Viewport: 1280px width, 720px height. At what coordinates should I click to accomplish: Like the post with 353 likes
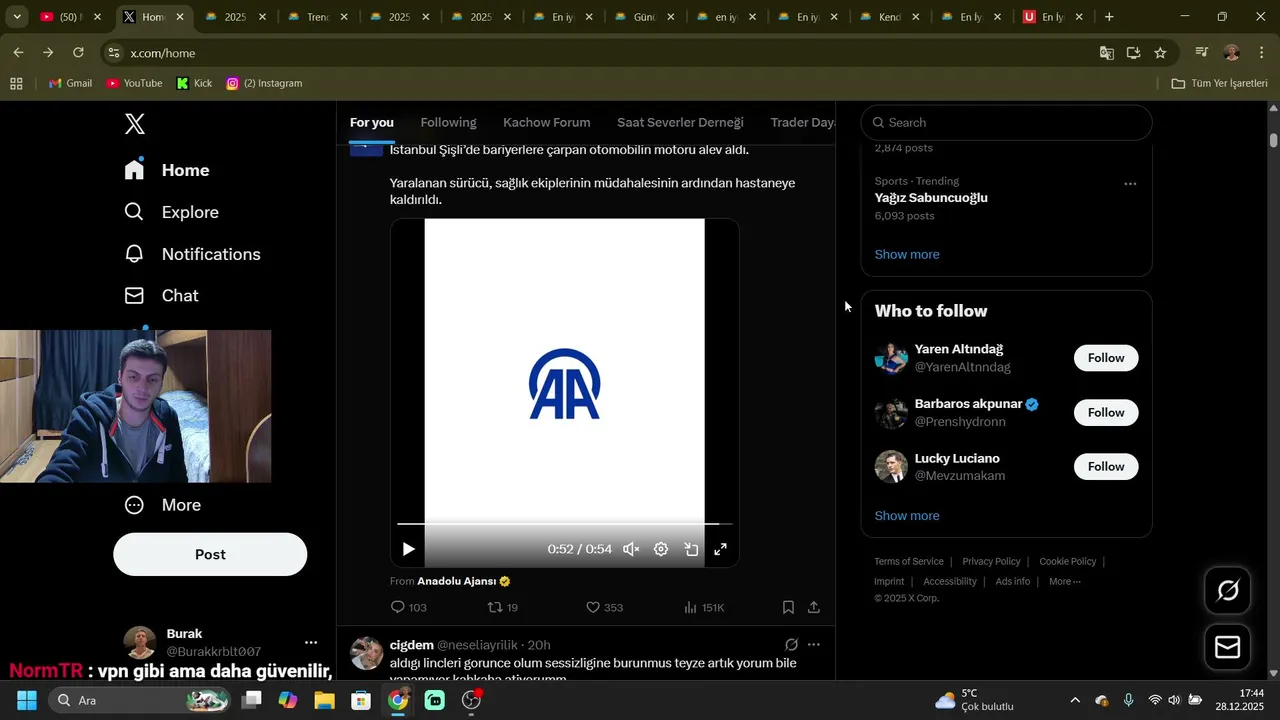(604, 607)
